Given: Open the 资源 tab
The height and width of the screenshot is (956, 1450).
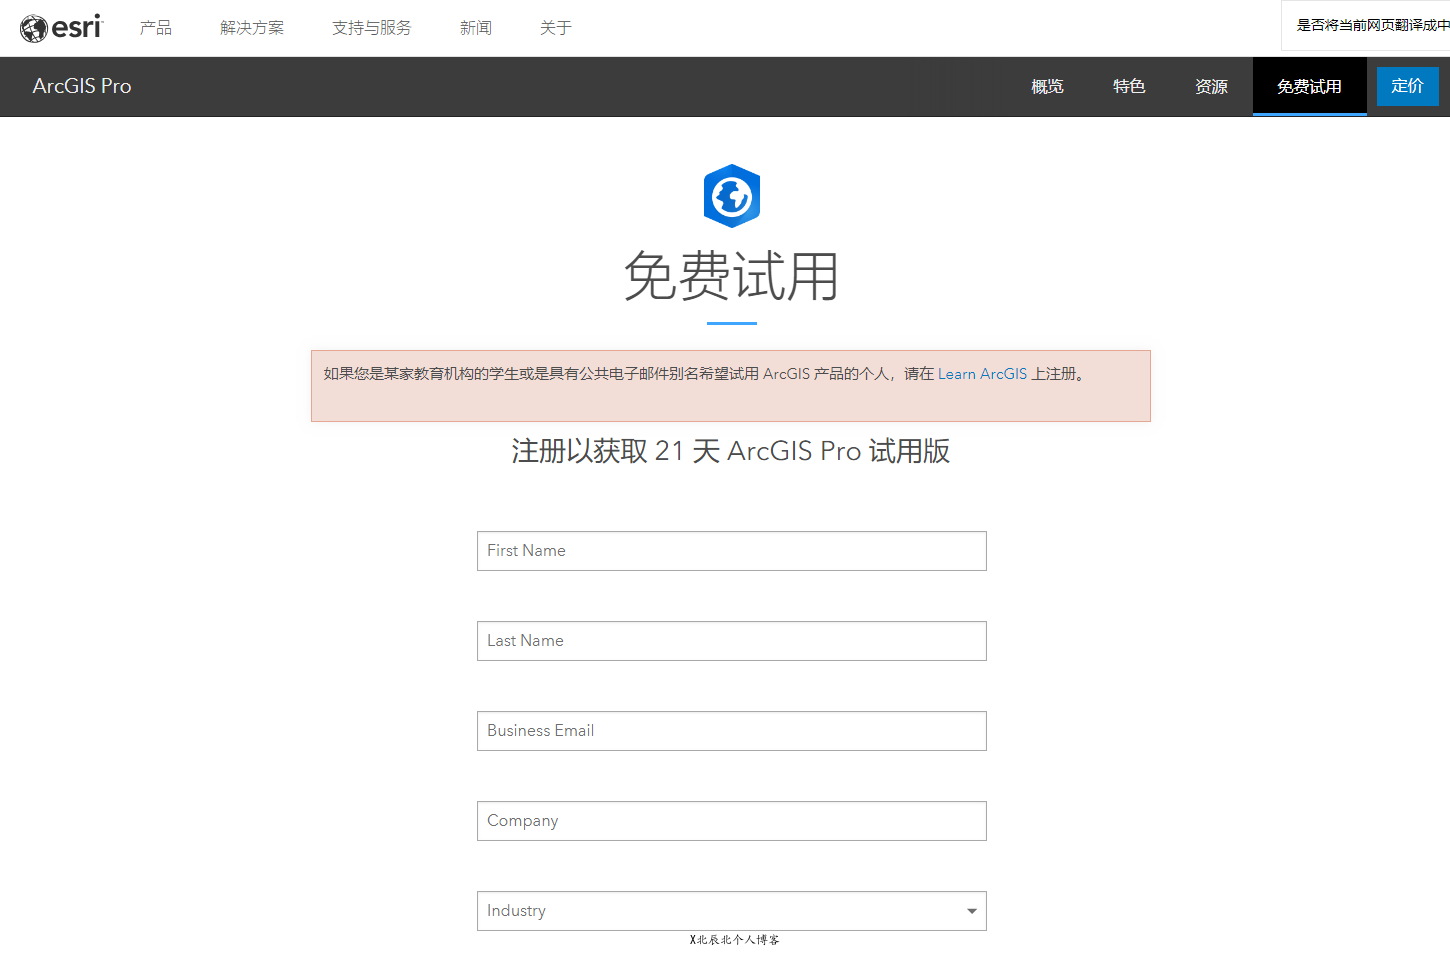Looking at the screenshot, I should [1210, 86].
